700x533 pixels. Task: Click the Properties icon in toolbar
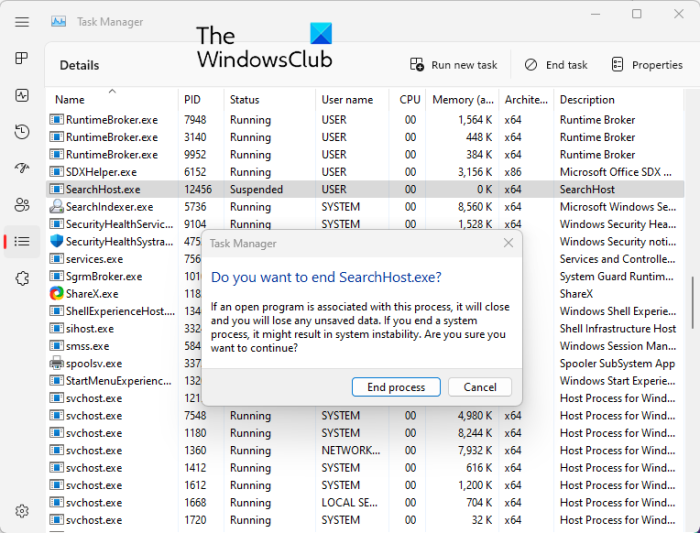pyautogui.click(x=617, y=65)
